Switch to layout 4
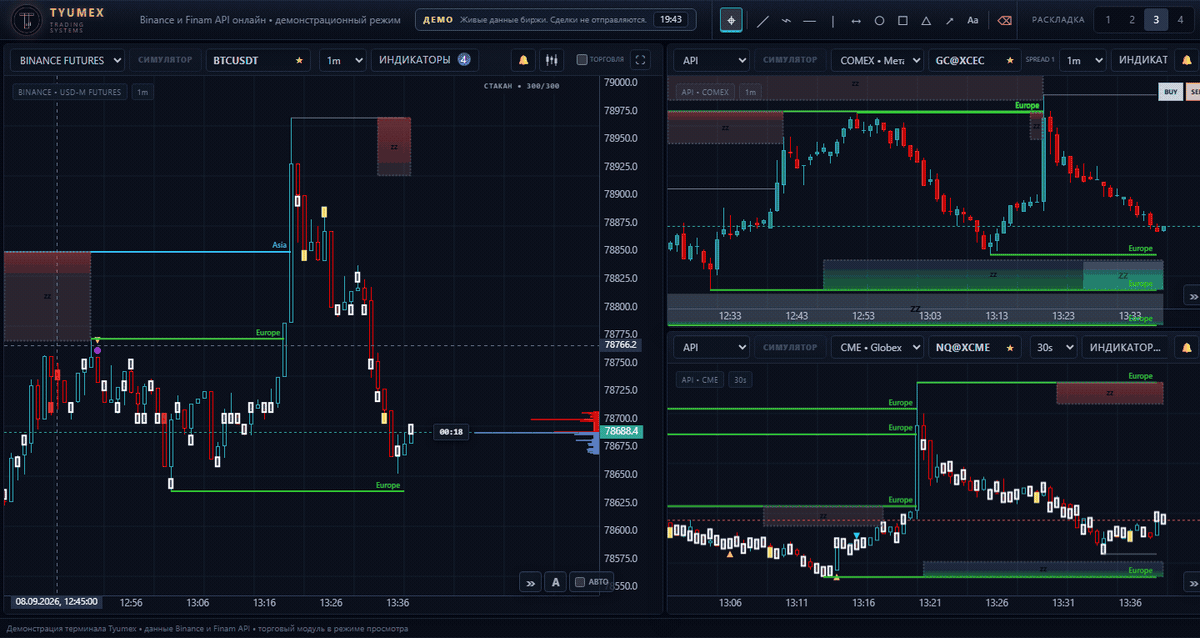Screen dimensions: 1200x638 click(x=1182, y=20)
